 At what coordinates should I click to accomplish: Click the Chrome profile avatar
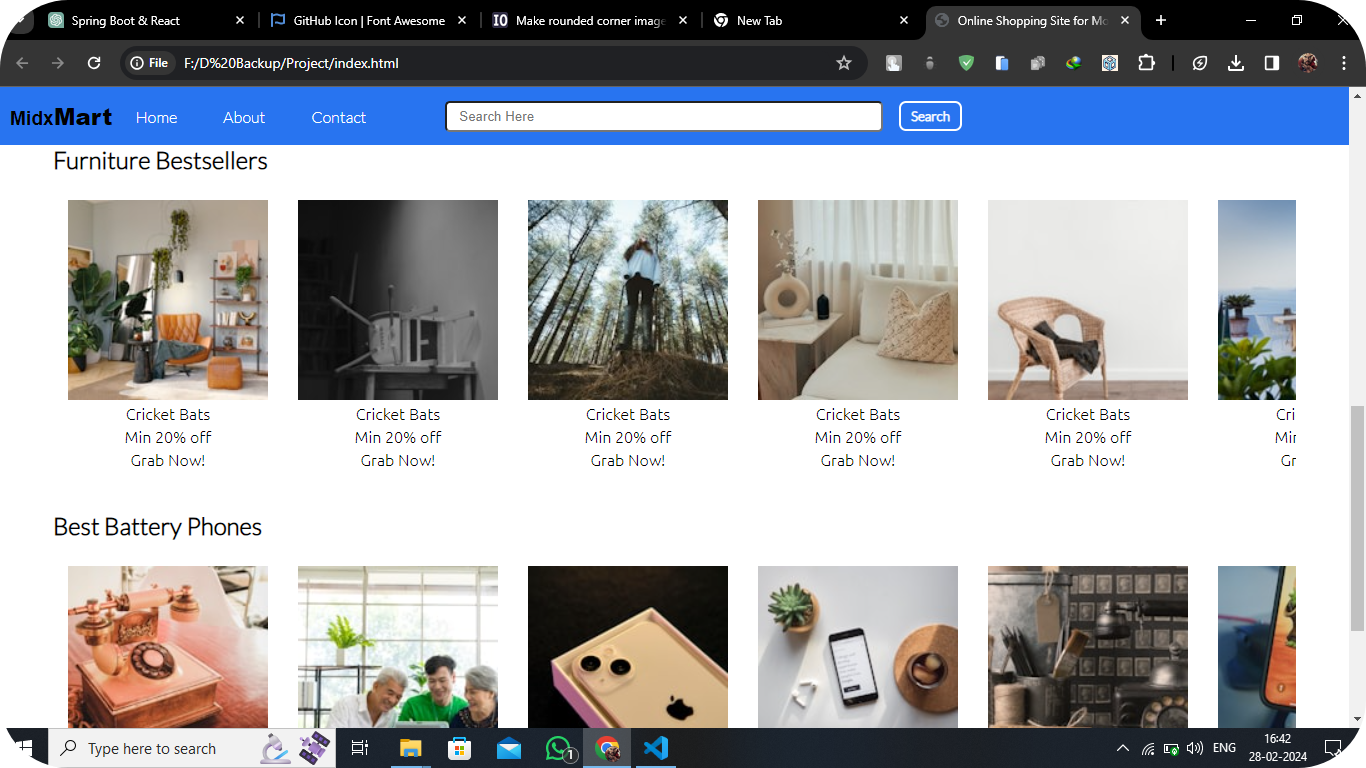pos(1307,63)
